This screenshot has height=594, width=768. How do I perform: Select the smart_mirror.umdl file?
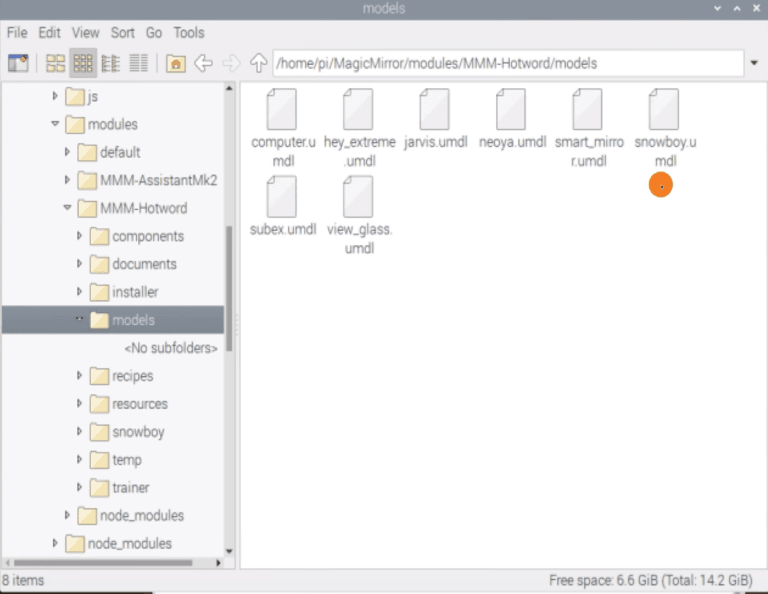click(588, 110)
